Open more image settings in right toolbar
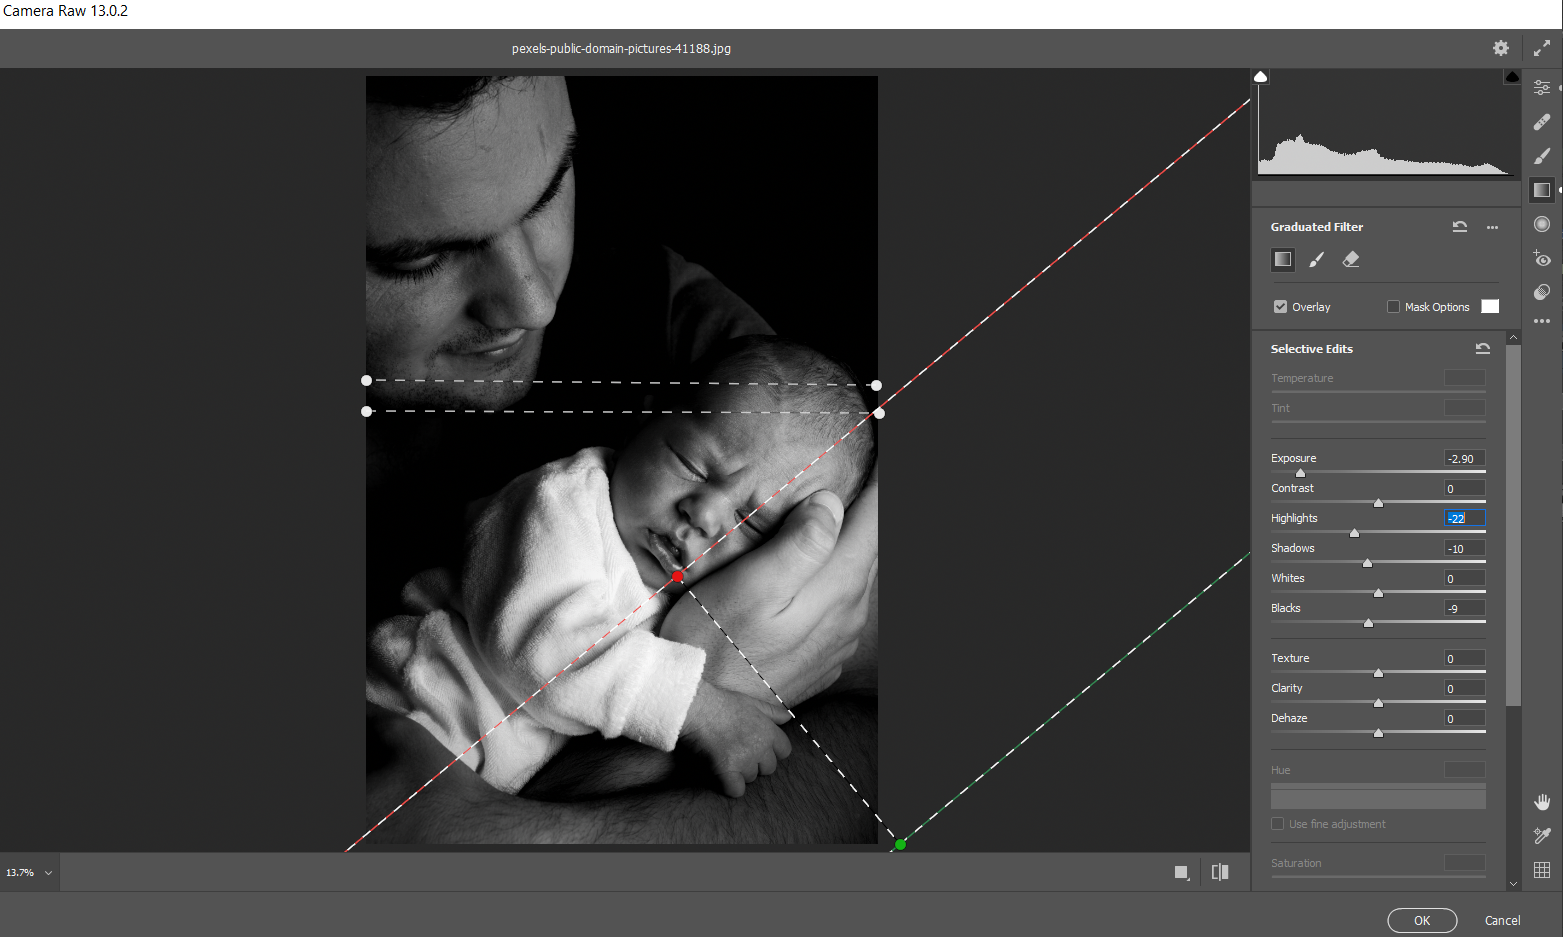 pyautogui.click(x=1542, y=321)
